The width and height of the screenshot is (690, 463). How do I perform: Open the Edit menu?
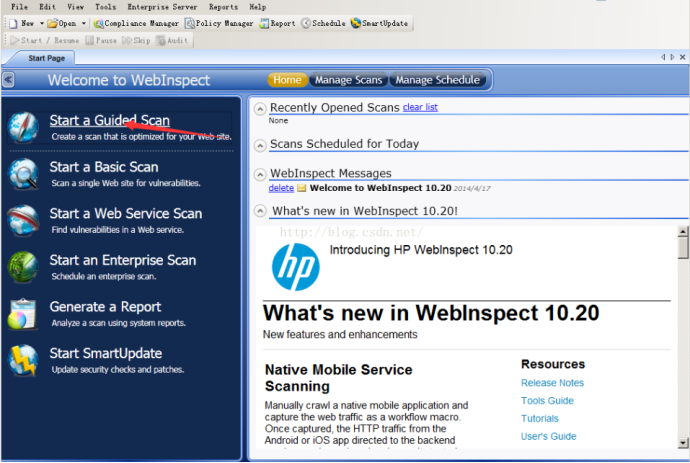[48, 7]
